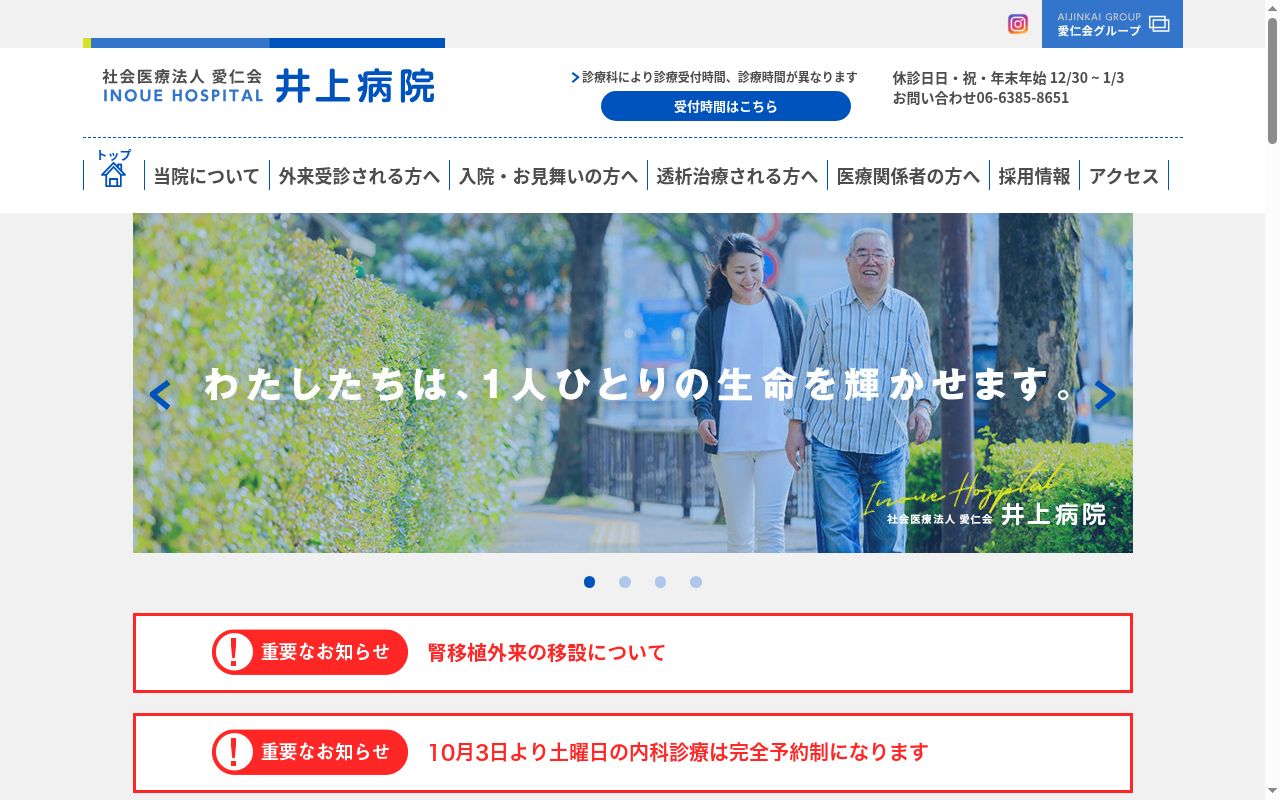1280x800 pixels.
Task: Show the previous slide with the left arrow
Action: point(160,396)
